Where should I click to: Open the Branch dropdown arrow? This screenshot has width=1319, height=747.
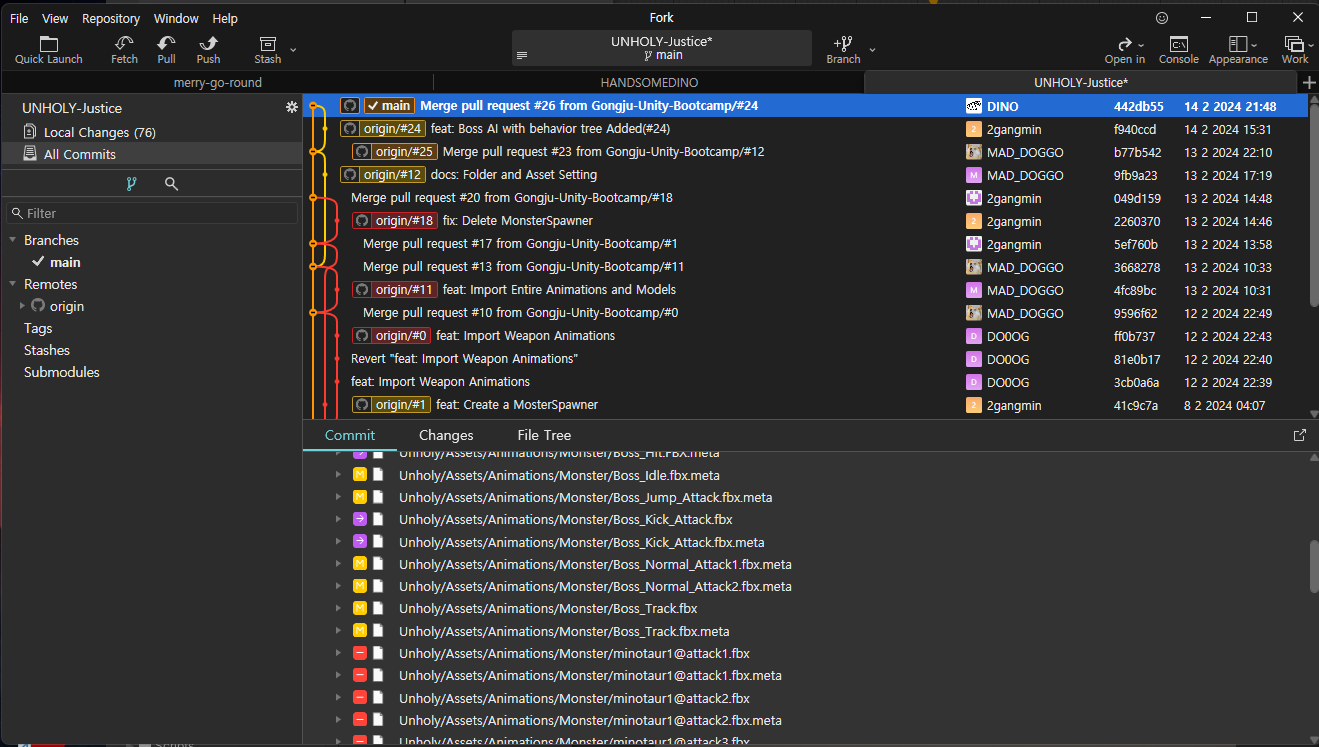(872, 49)
